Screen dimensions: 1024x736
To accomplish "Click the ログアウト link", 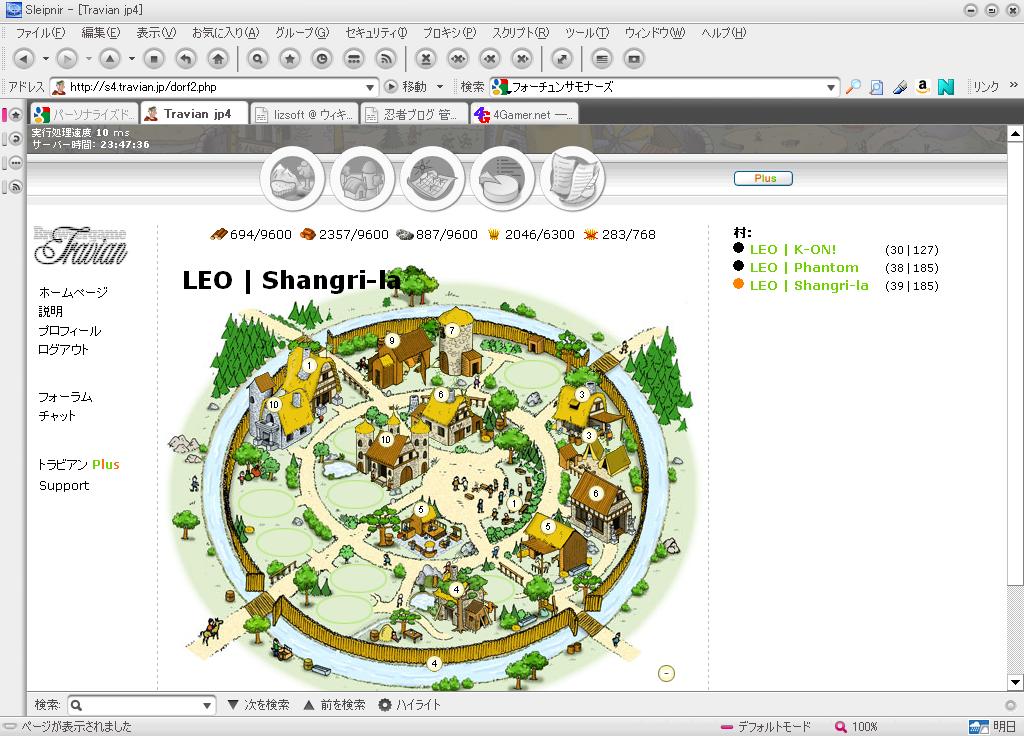I will click(x=63, y=349).
